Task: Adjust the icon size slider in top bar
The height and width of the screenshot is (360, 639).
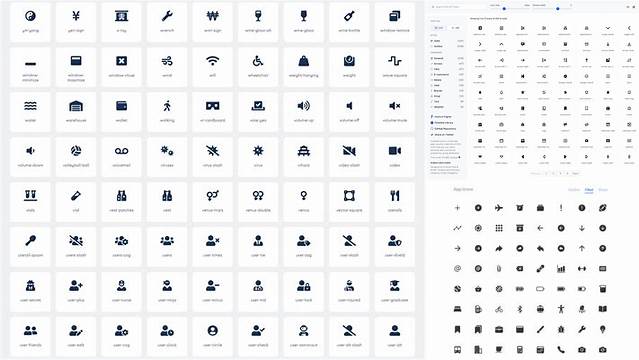Action: pyautogui.click(x=504, y=8)
